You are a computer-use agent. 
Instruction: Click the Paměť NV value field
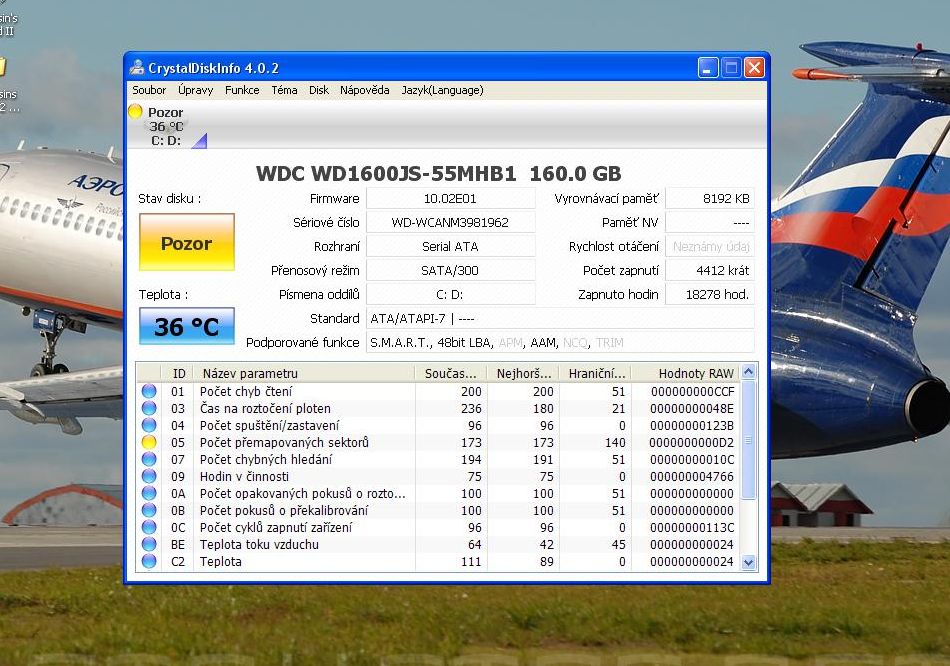pyautogui.click(x=710, y=222)
